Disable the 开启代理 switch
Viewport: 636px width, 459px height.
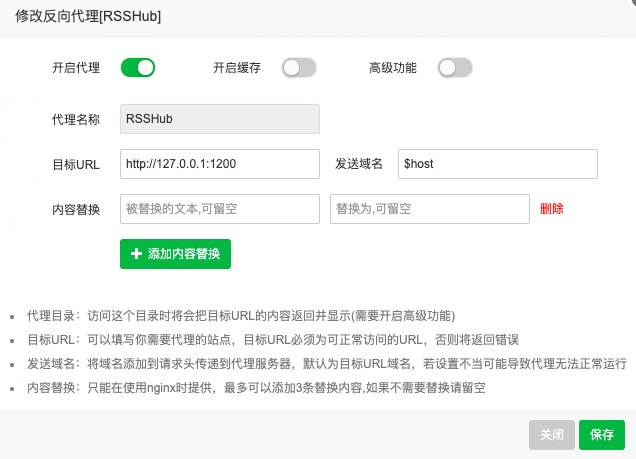[x=138, y=68]
